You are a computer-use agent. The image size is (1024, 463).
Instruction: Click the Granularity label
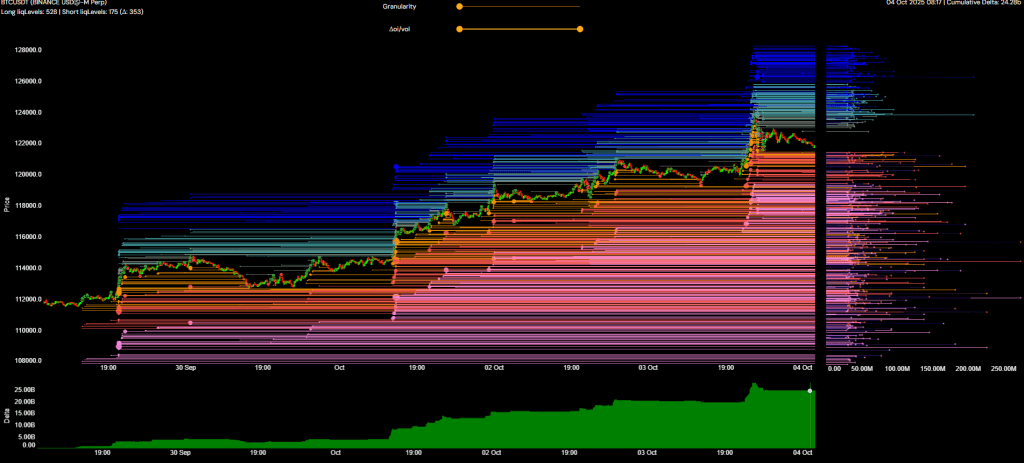[x=398, y=6]
